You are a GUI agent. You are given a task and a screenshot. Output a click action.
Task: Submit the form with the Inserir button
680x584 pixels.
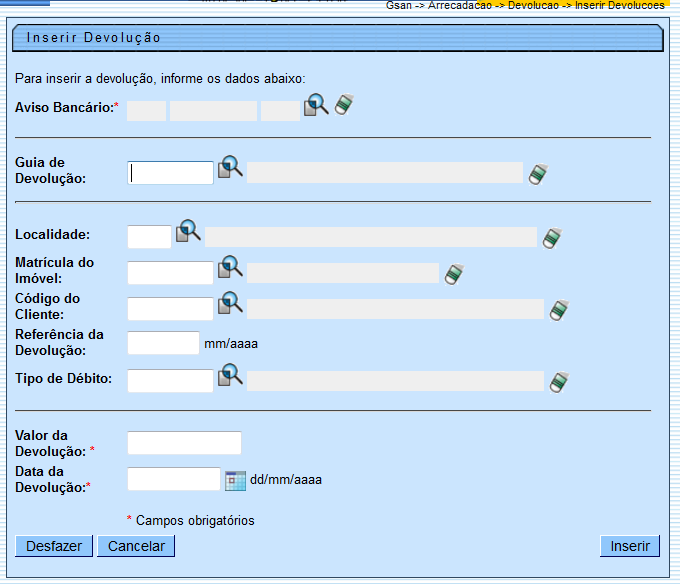click(x=630, y=546)
